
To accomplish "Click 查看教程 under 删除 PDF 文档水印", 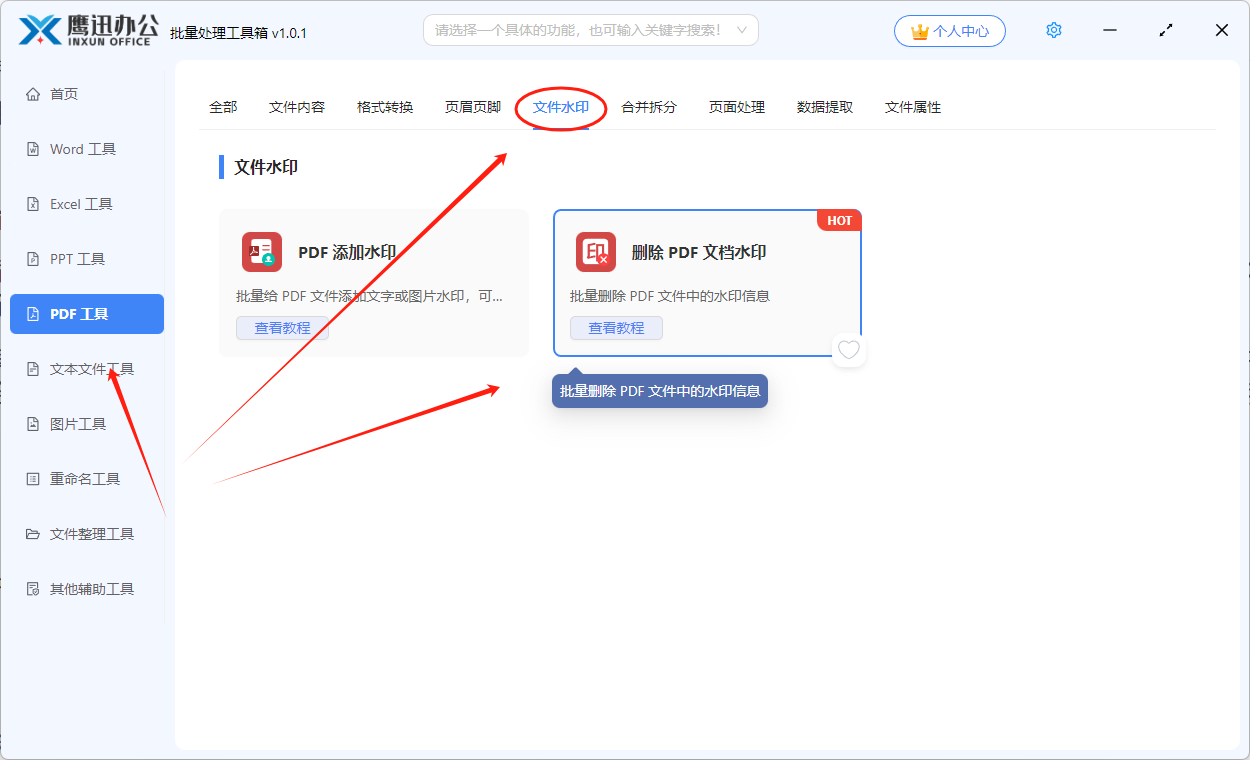I will coord(616,328).
